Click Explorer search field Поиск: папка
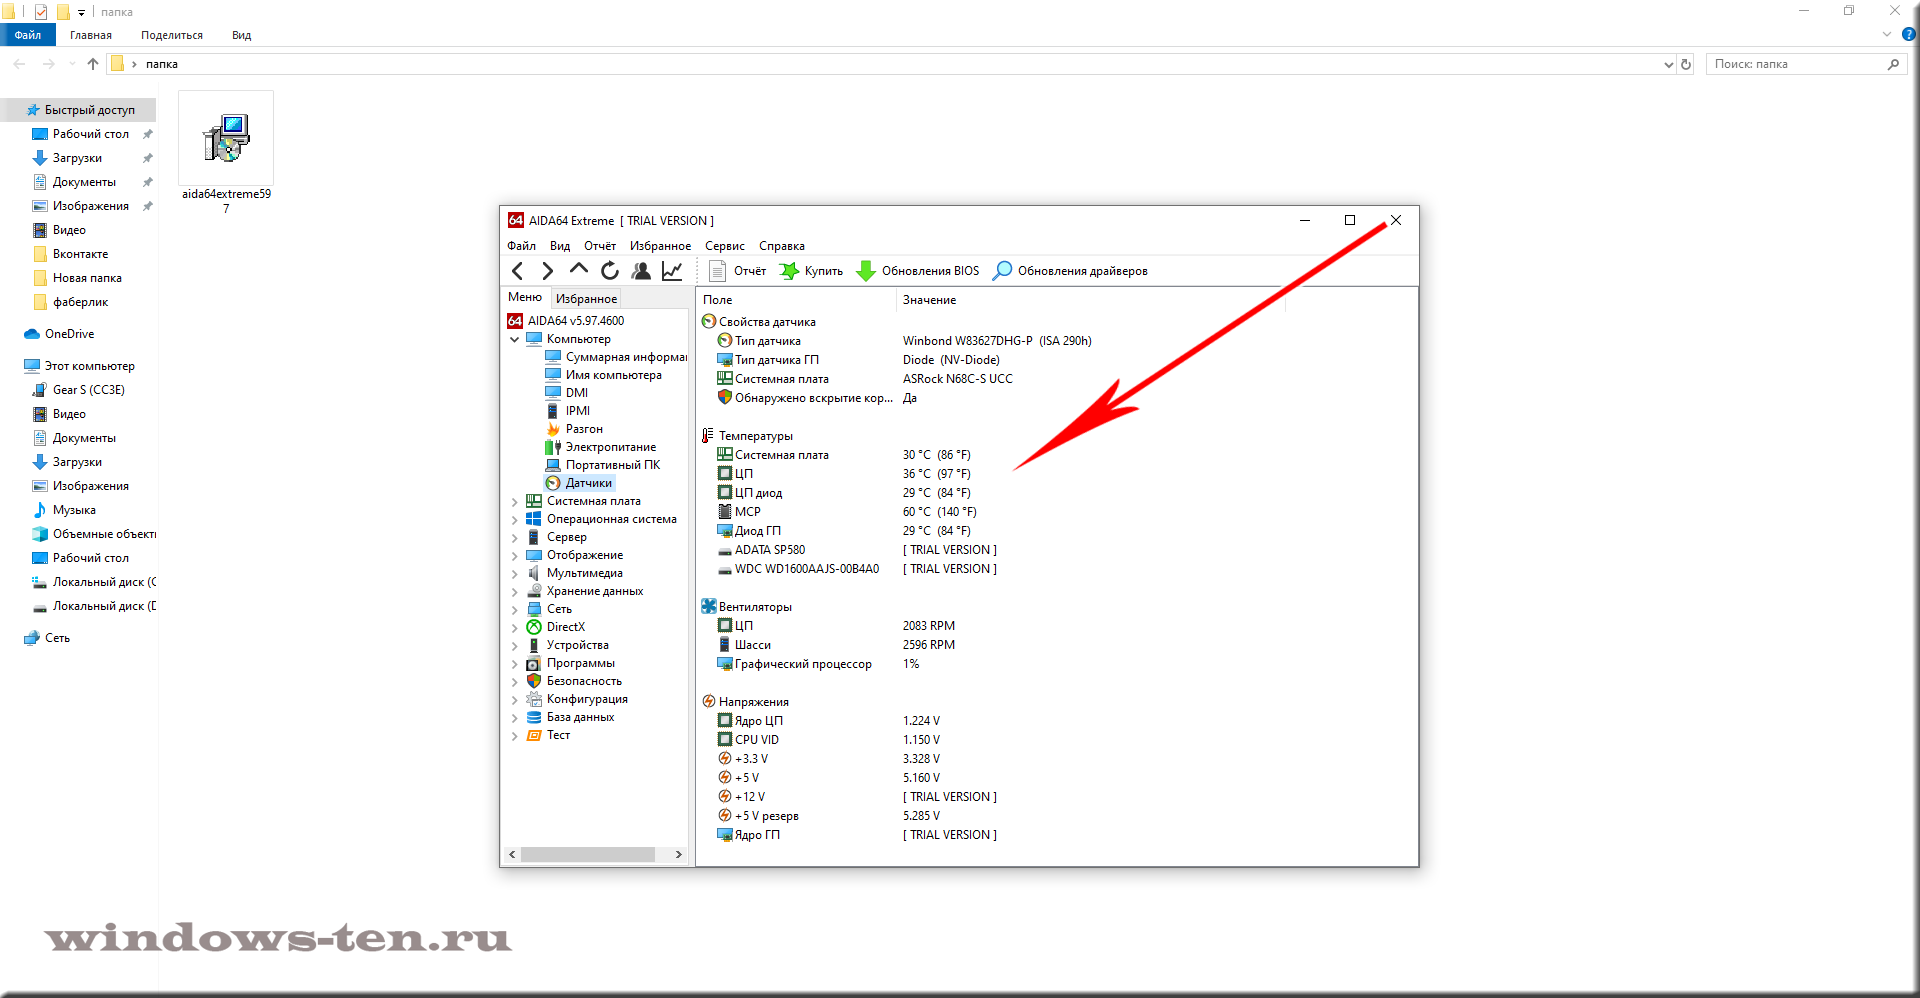Viewport: 1920px width, 998px height. pos(1806,64)
